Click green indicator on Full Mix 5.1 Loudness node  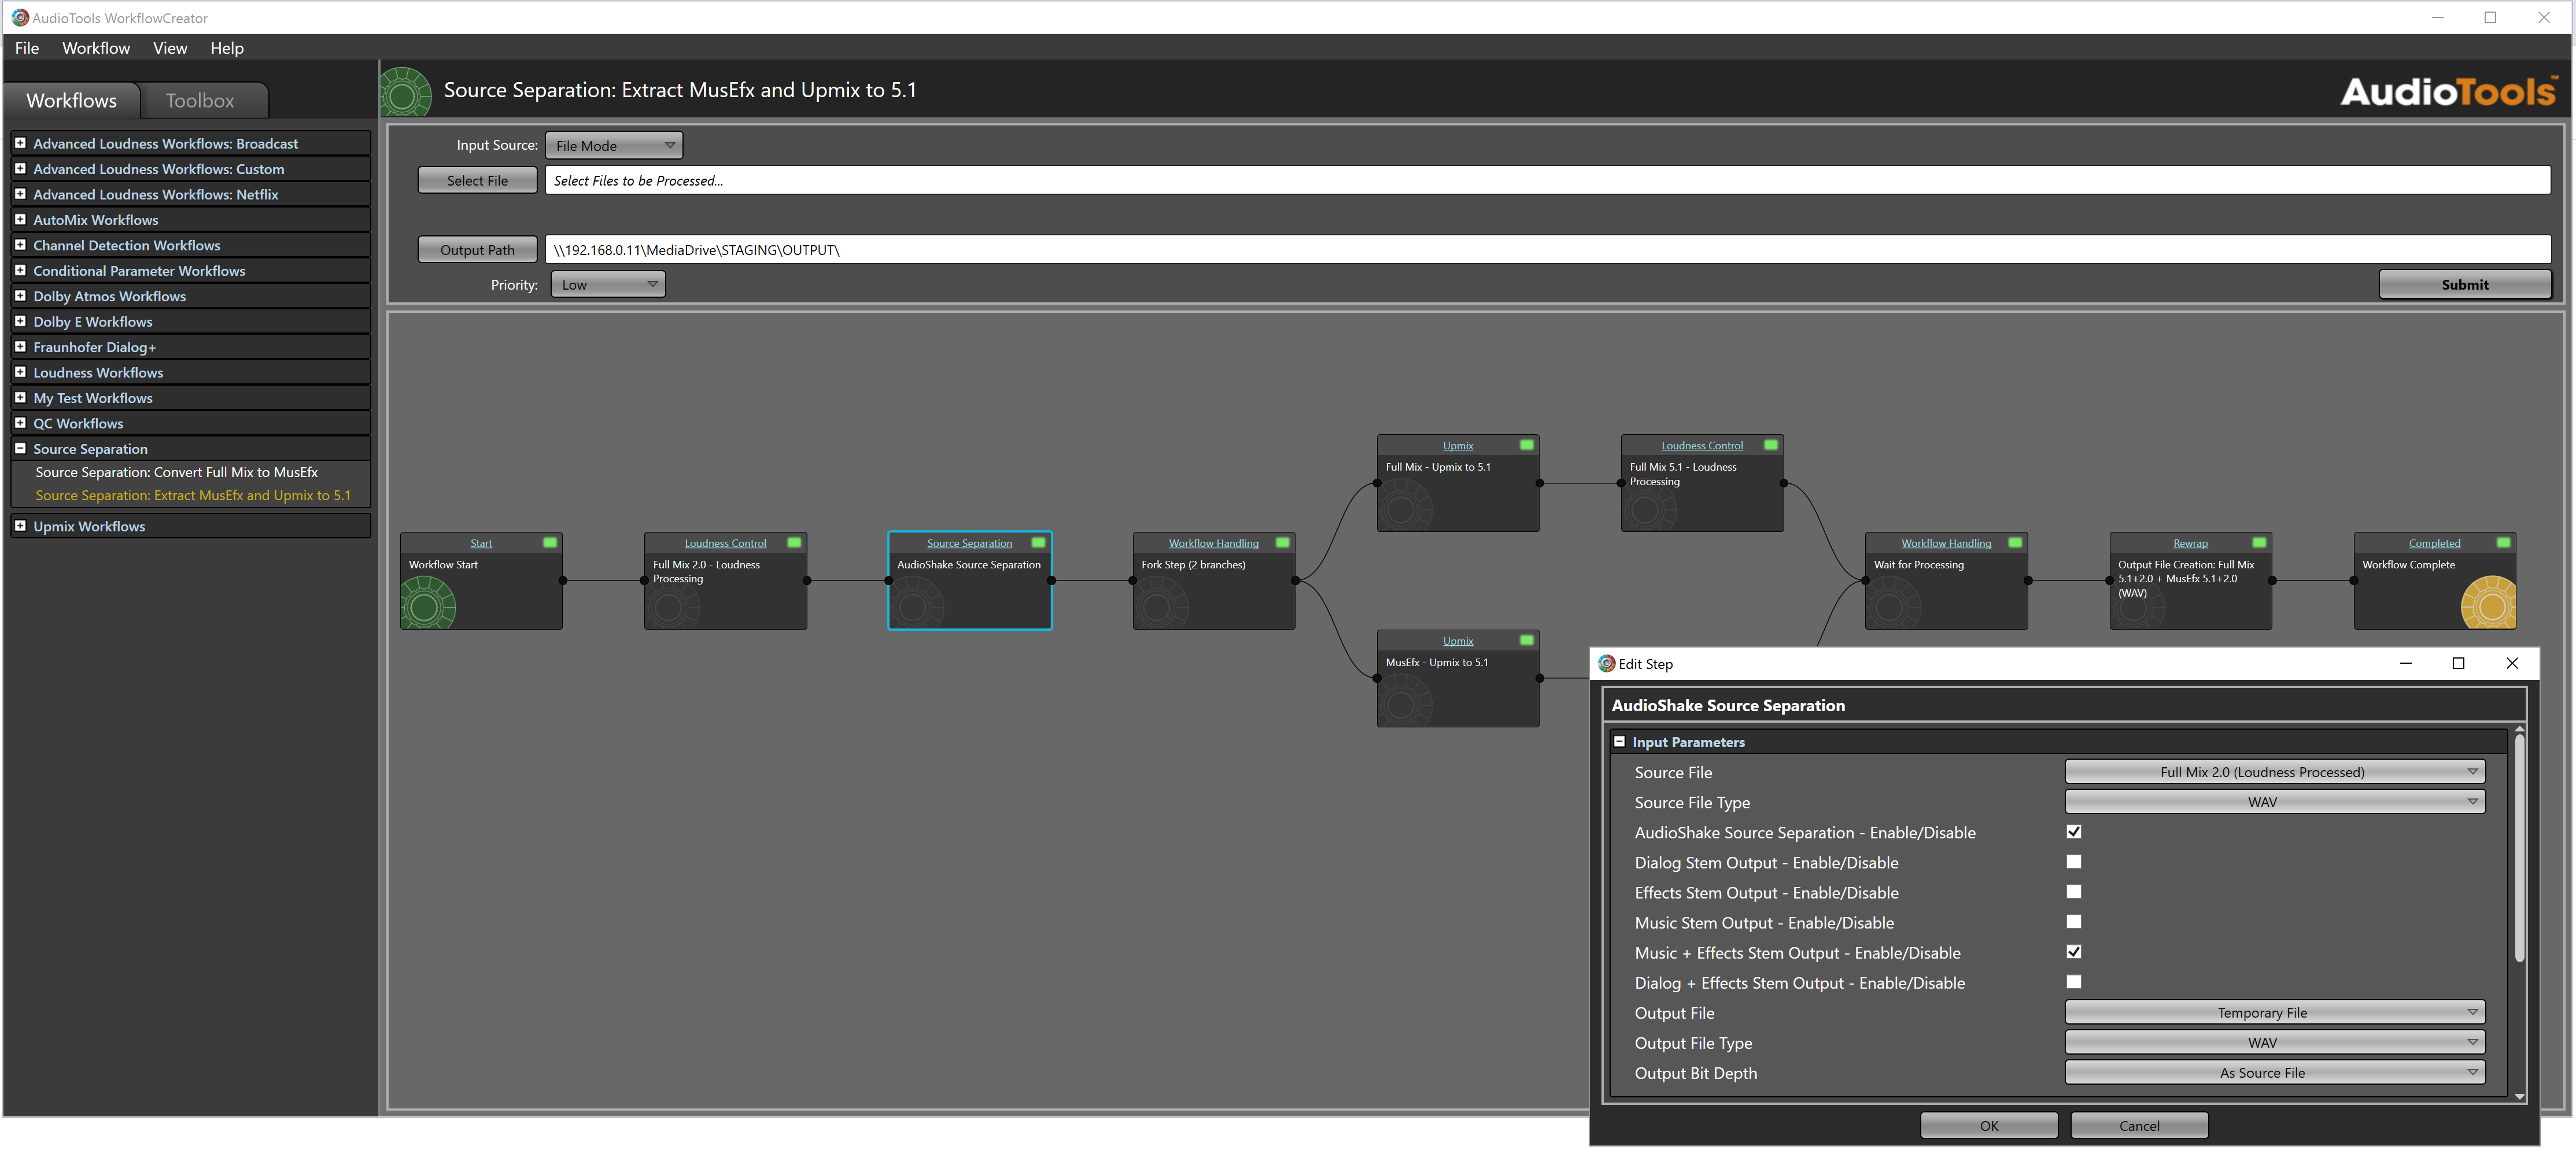pos(1770,445)
